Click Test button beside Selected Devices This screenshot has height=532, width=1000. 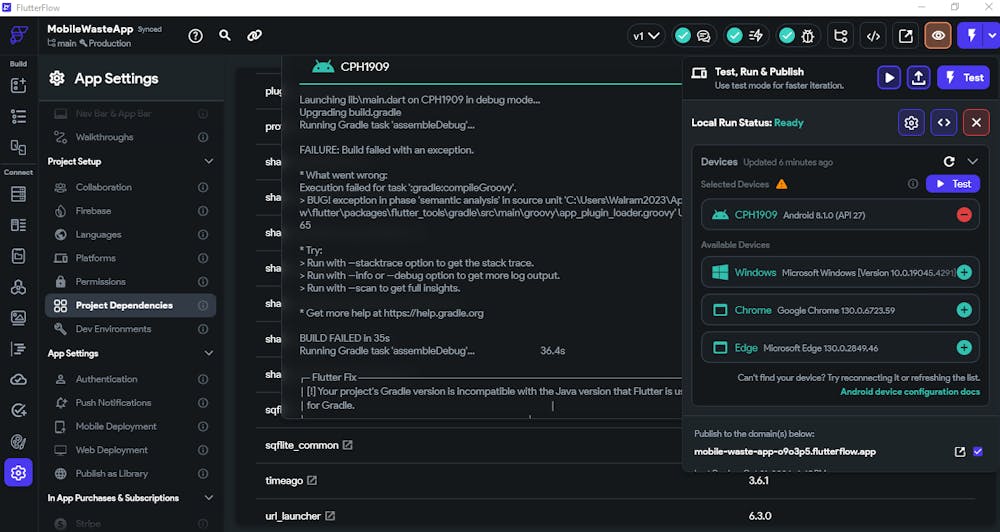[x=953, y=184]
